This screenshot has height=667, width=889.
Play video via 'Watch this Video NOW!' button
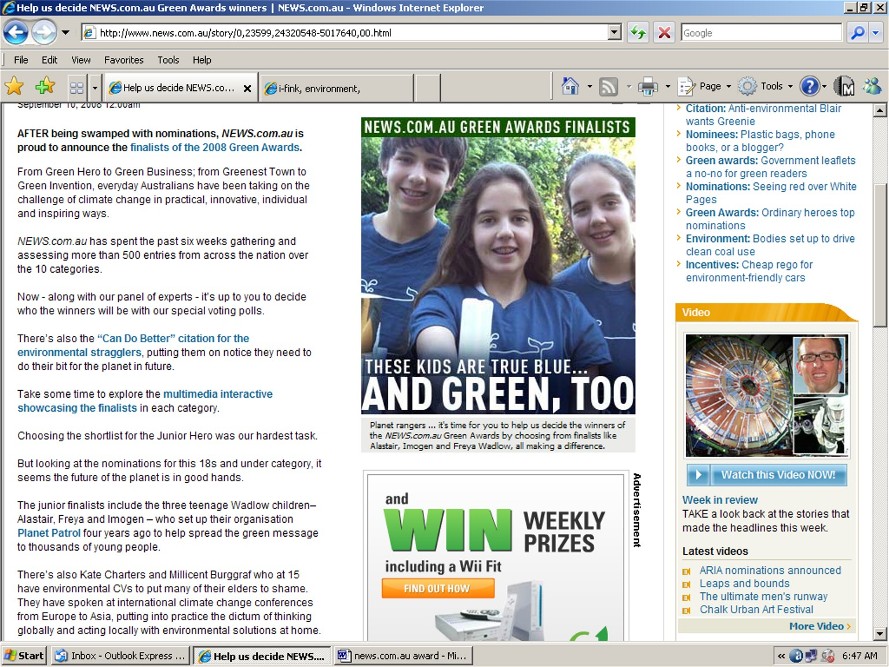tap(767, 475)
